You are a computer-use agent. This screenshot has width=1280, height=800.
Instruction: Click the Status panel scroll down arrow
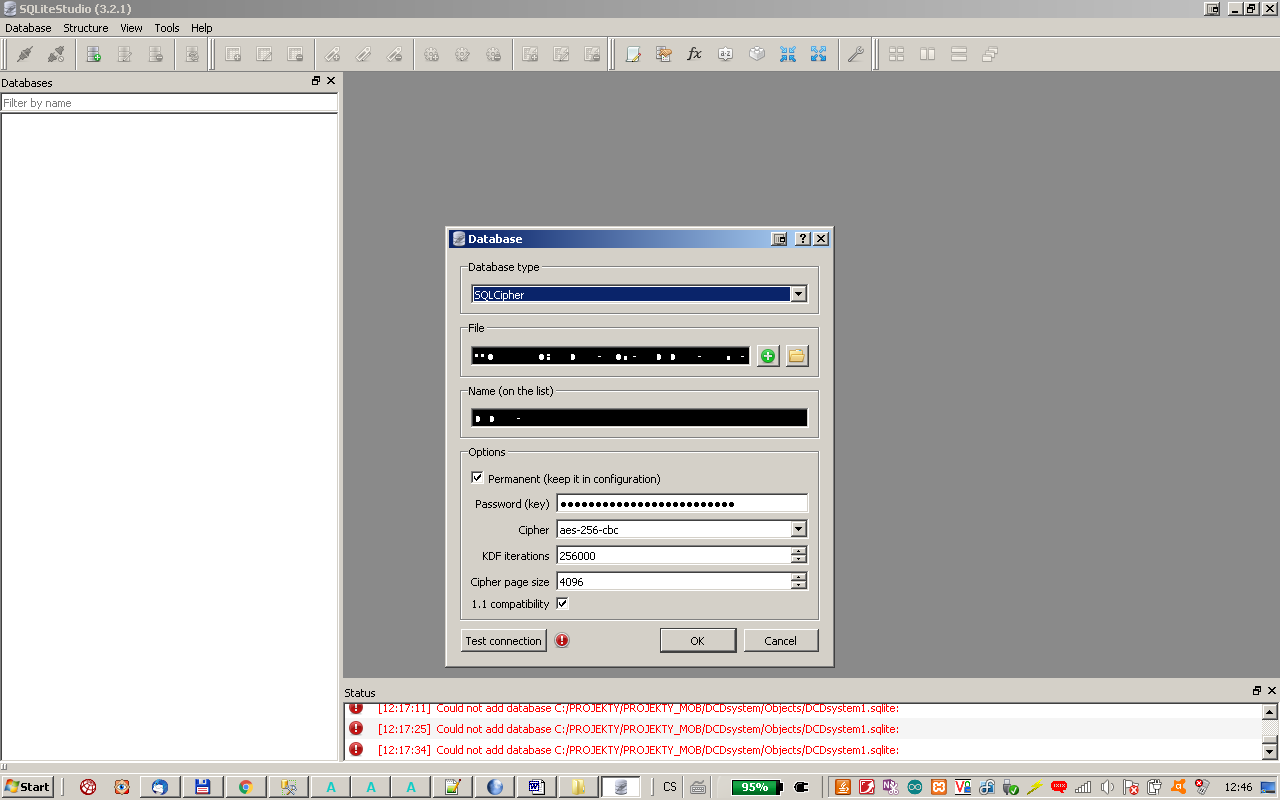pyautogui.click(x=1270, y=751)
